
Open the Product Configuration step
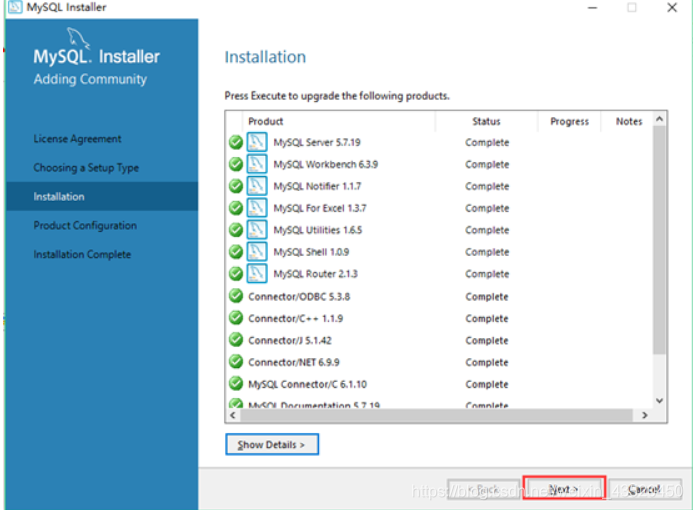point(84,226)
